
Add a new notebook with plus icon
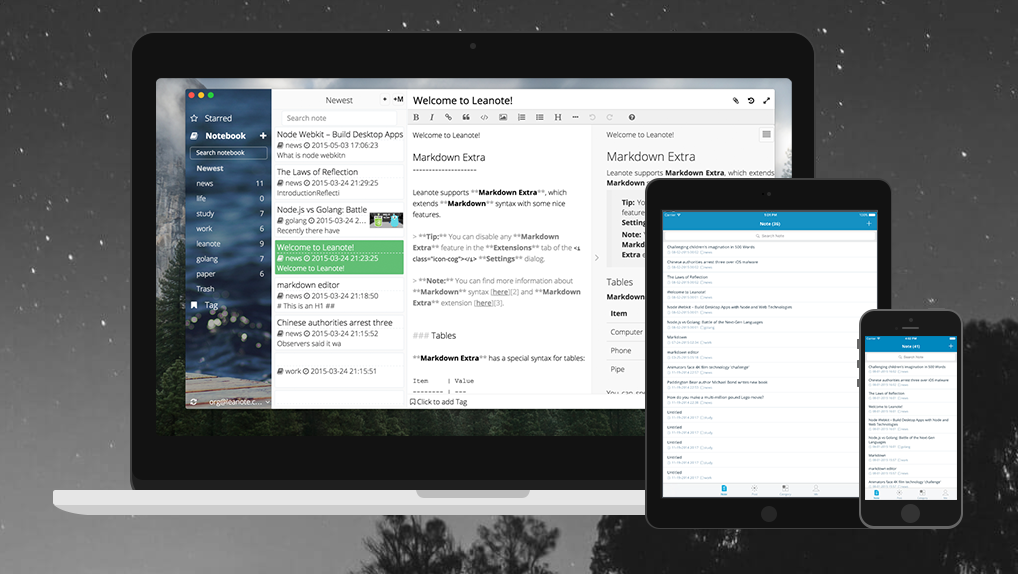tap(263, 136)
